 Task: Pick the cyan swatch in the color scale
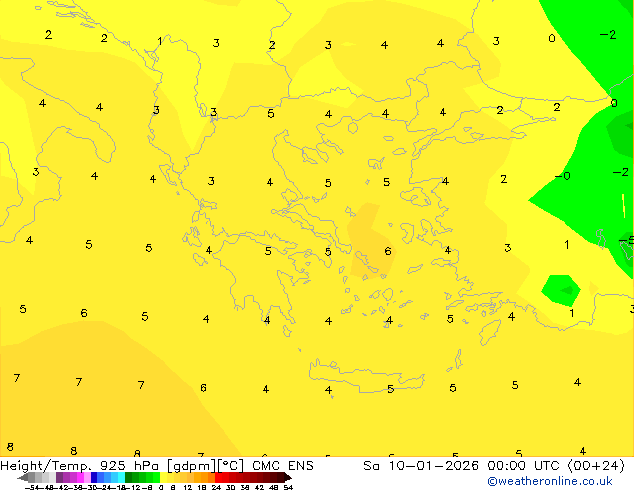(x=121, y=477)
